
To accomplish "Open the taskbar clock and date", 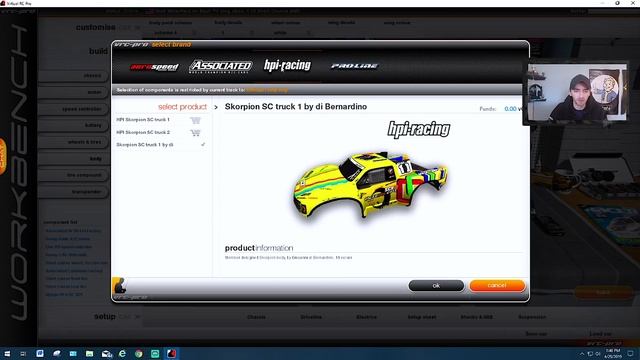I will click(x=613, y=353).
